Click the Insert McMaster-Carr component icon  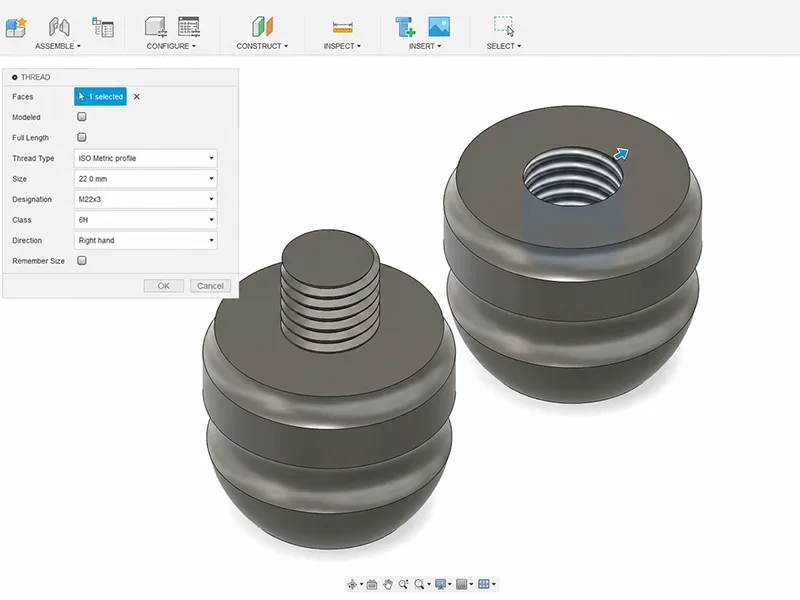tap(406, 27)
